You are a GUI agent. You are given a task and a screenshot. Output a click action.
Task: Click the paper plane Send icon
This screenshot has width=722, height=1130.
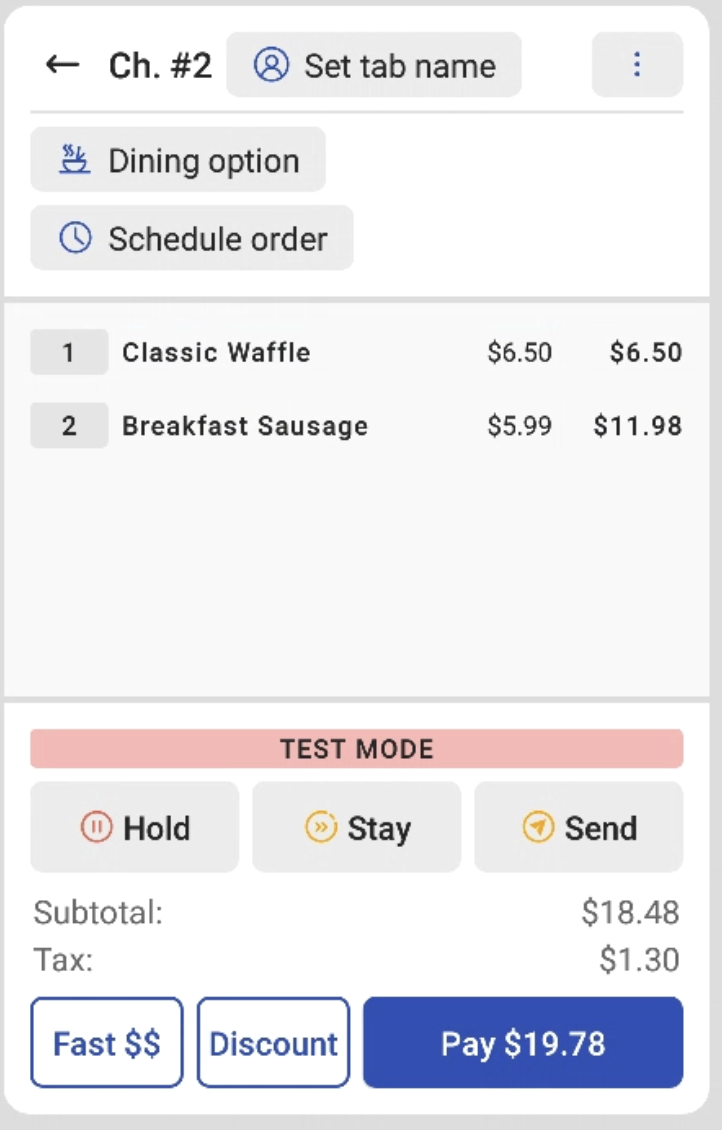pos(538,827)
